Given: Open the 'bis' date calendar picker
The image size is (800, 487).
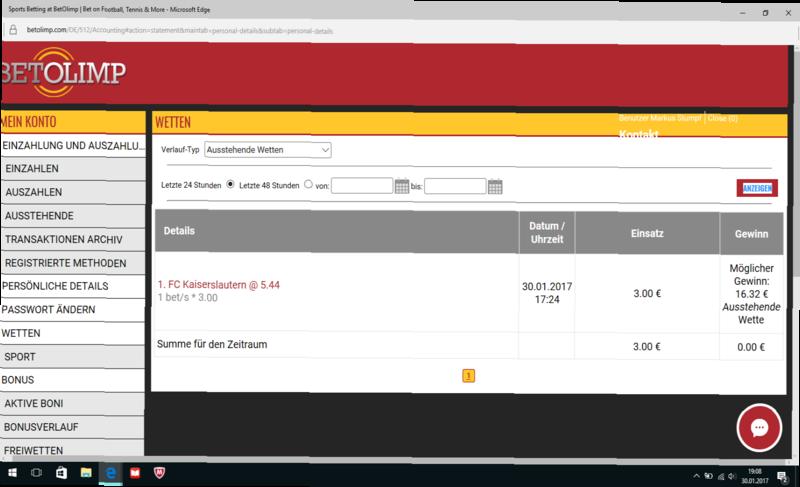Looking at the screenshot, I should tap(495, 187).
